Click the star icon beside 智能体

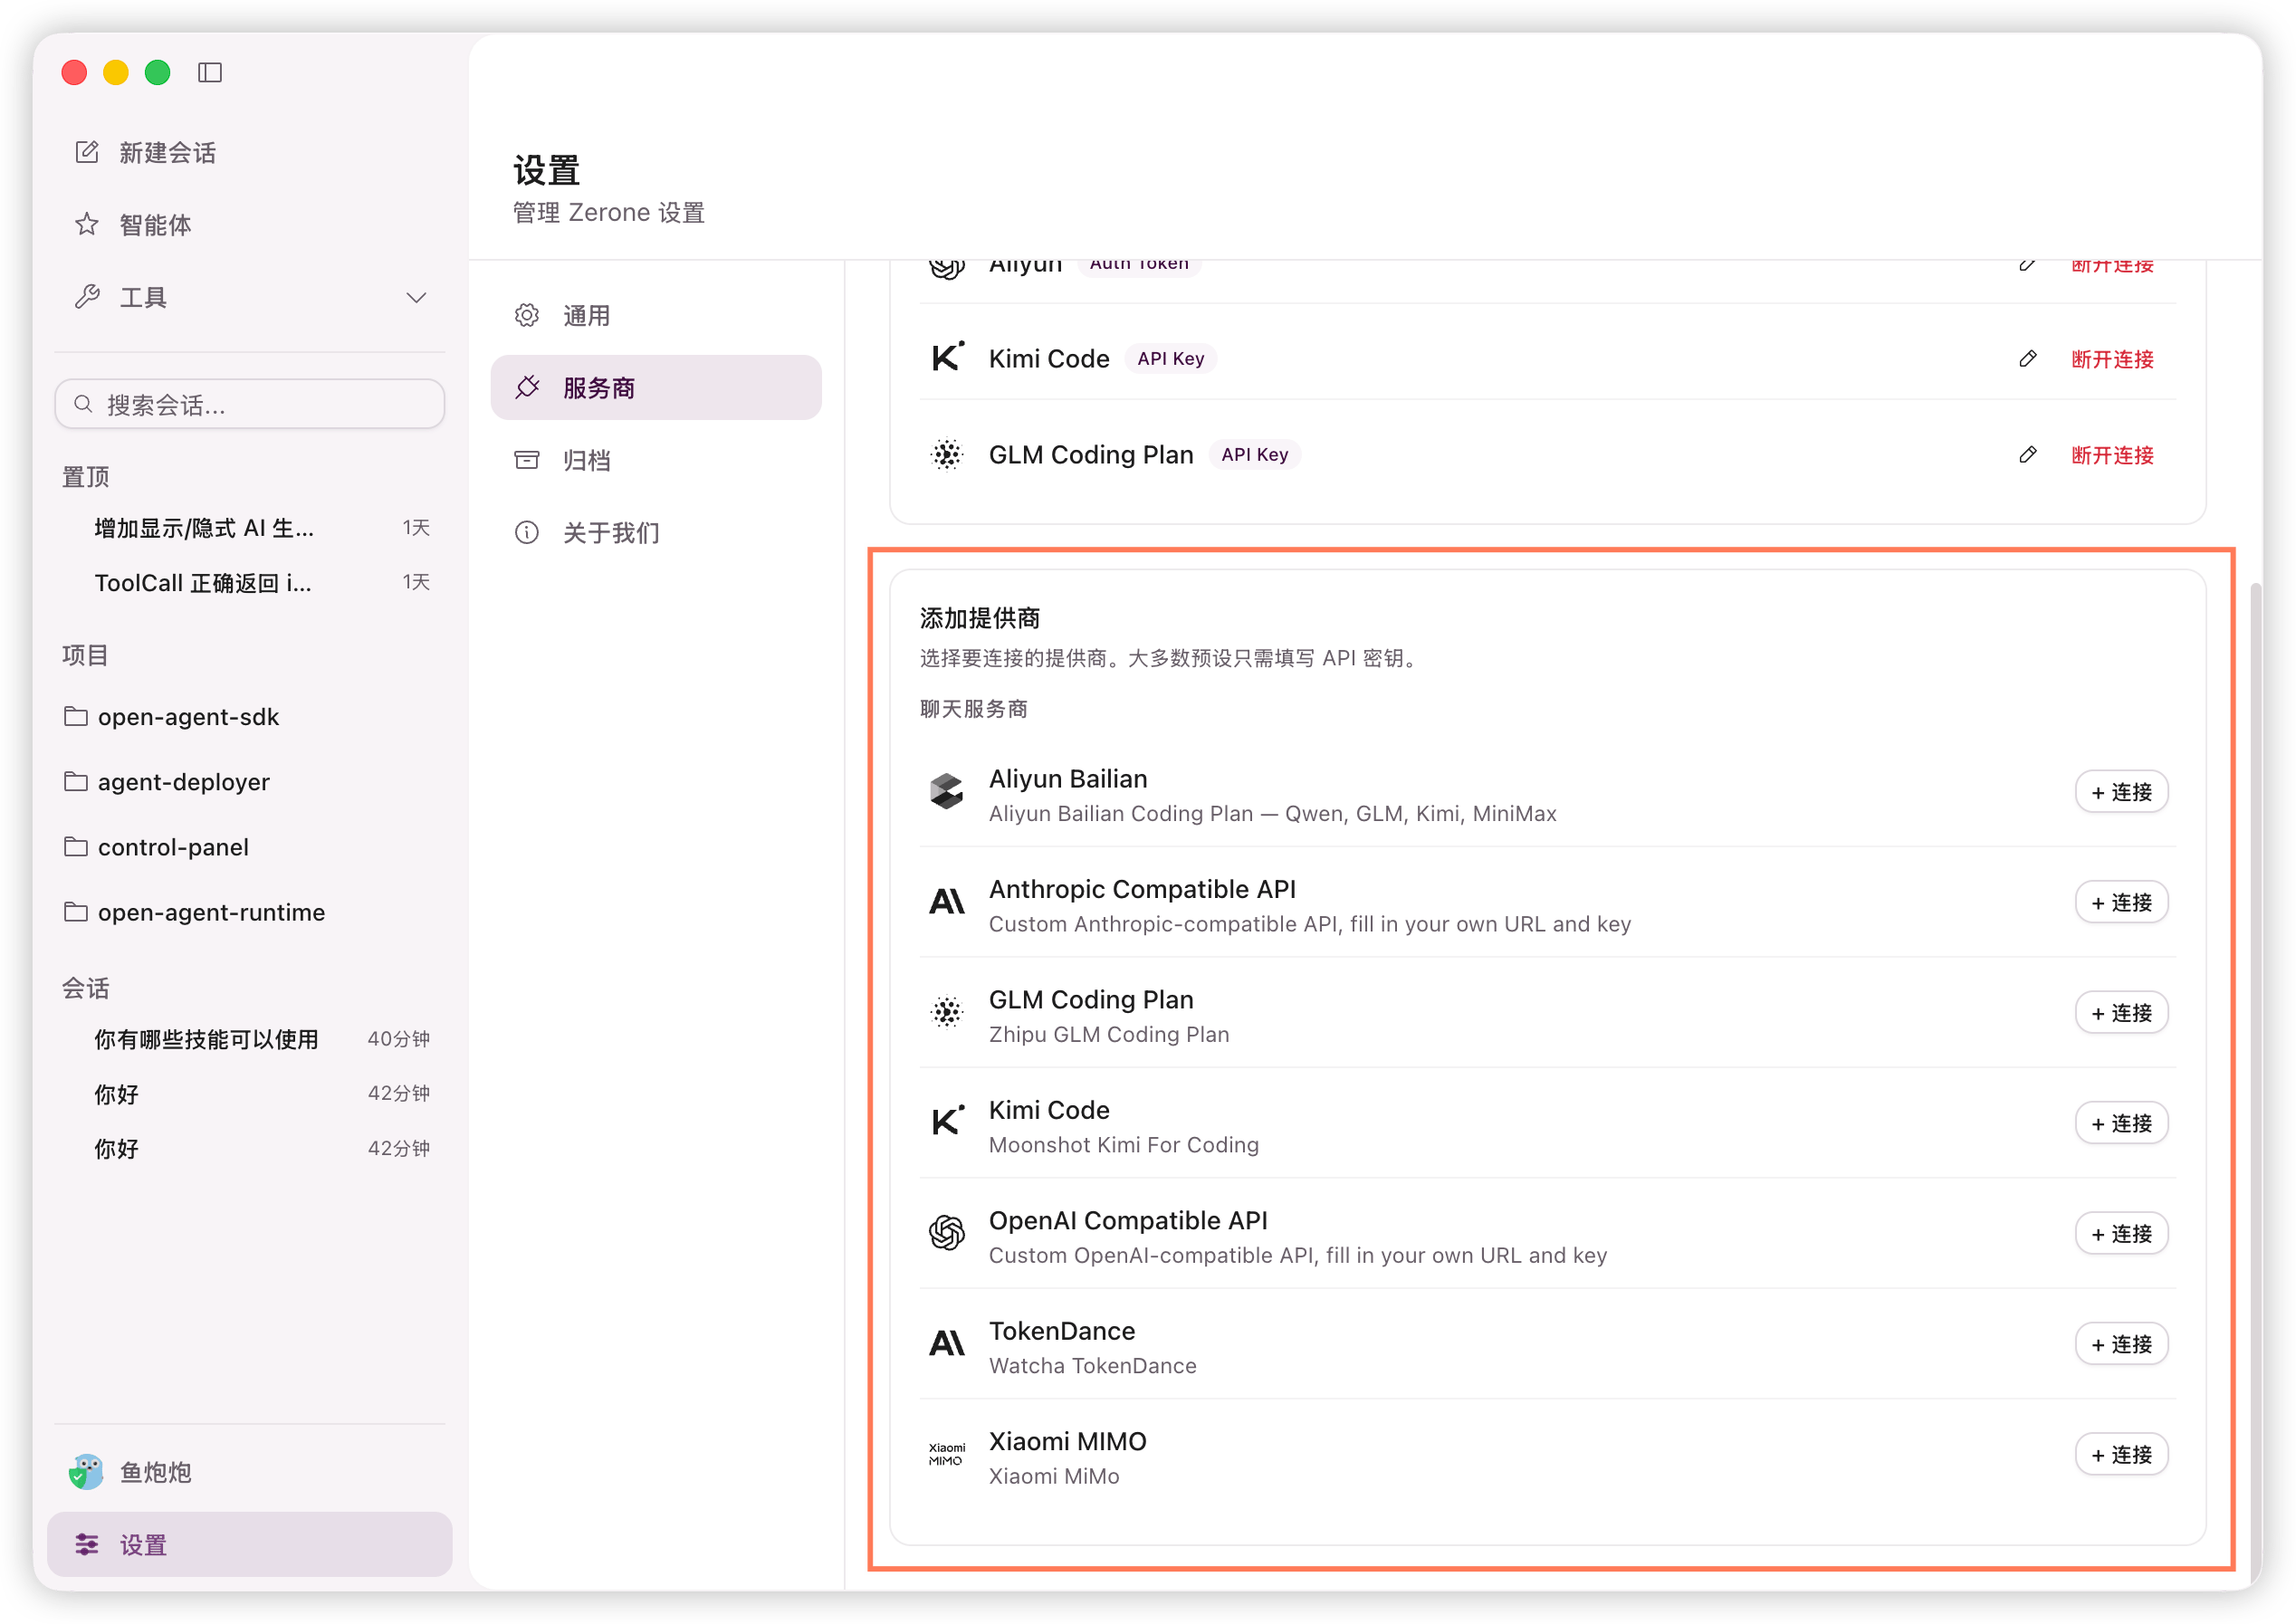pos(87,224)
